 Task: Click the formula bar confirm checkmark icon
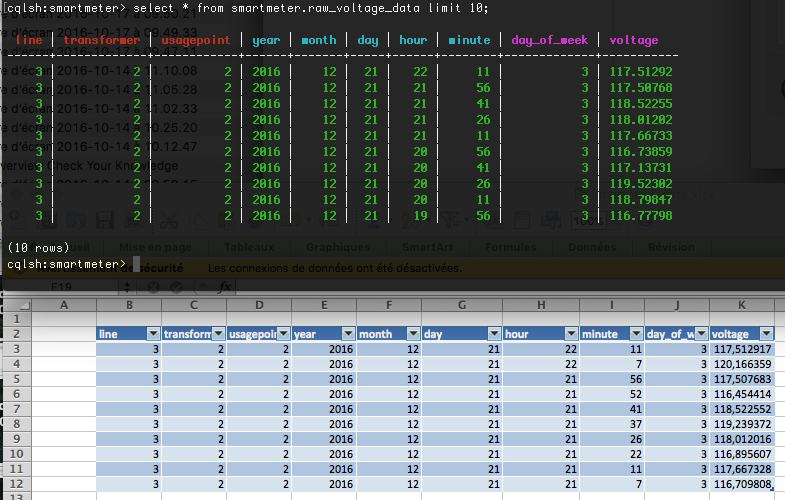click(176, 287)
